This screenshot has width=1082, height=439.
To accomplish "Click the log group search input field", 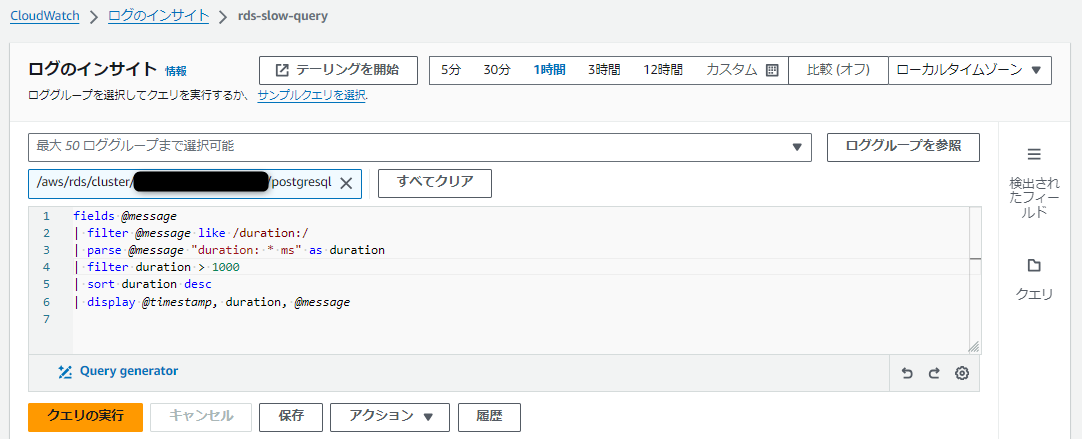I will 418,146.
